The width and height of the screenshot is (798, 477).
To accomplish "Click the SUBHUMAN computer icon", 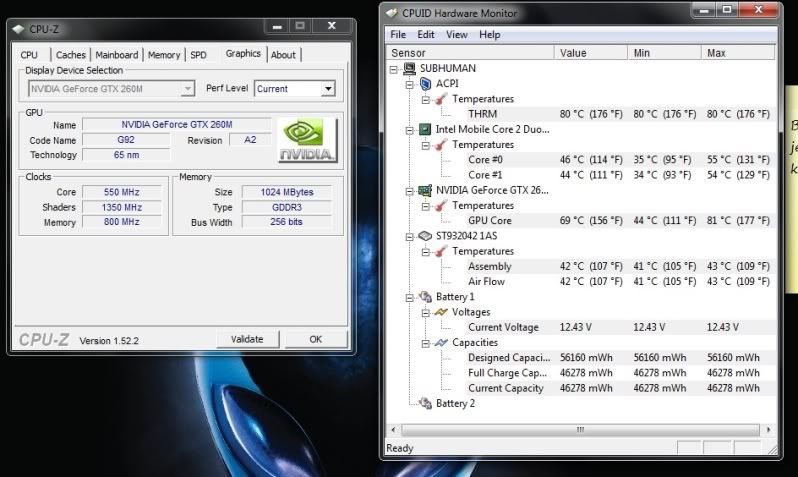I will coord(409,68).
